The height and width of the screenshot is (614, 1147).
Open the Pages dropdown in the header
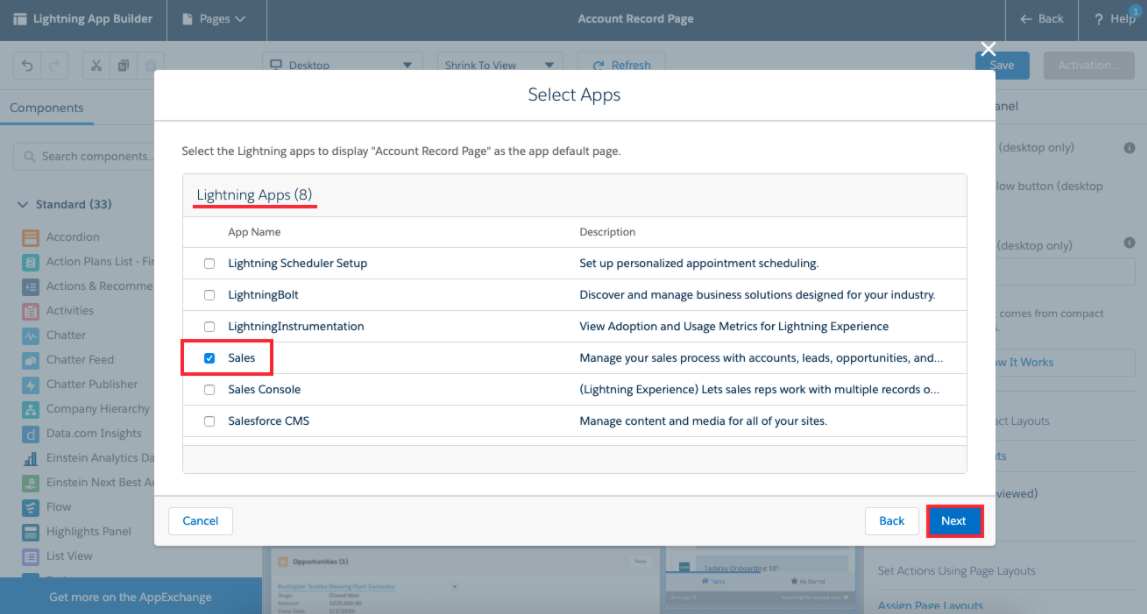(216, 18)
